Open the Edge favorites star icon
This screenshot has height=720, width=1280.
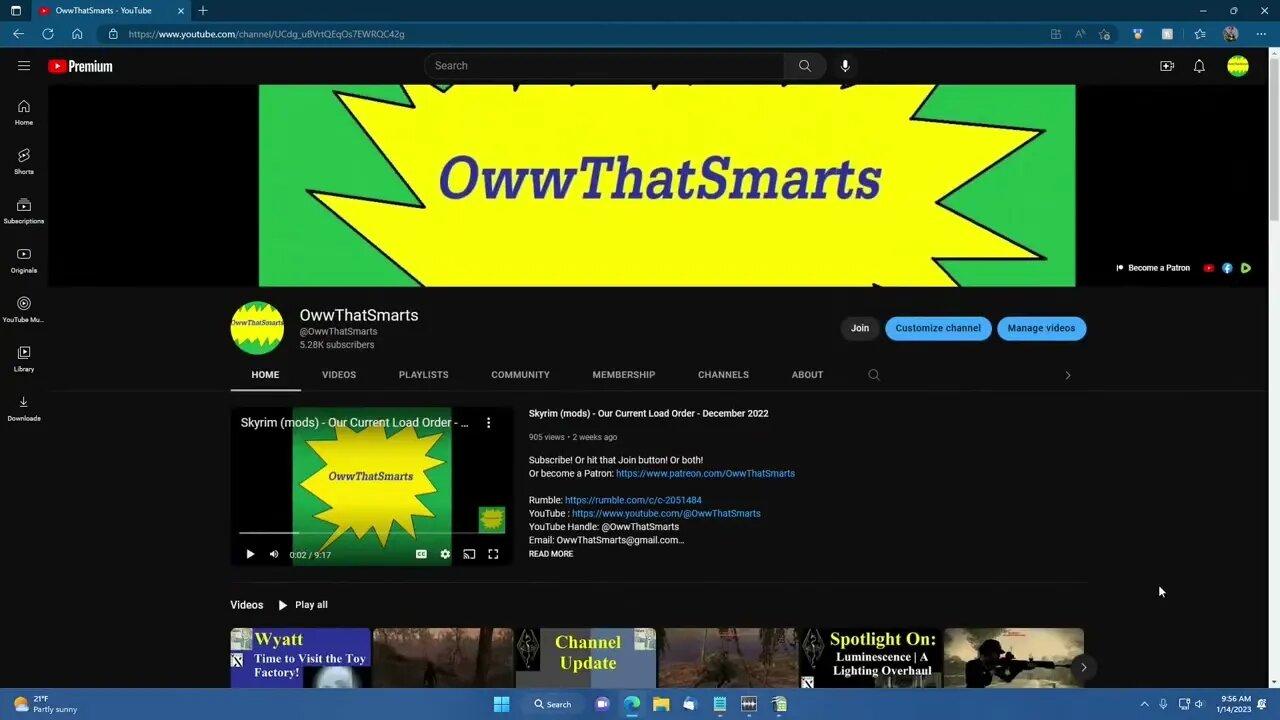pos(1200,34)
